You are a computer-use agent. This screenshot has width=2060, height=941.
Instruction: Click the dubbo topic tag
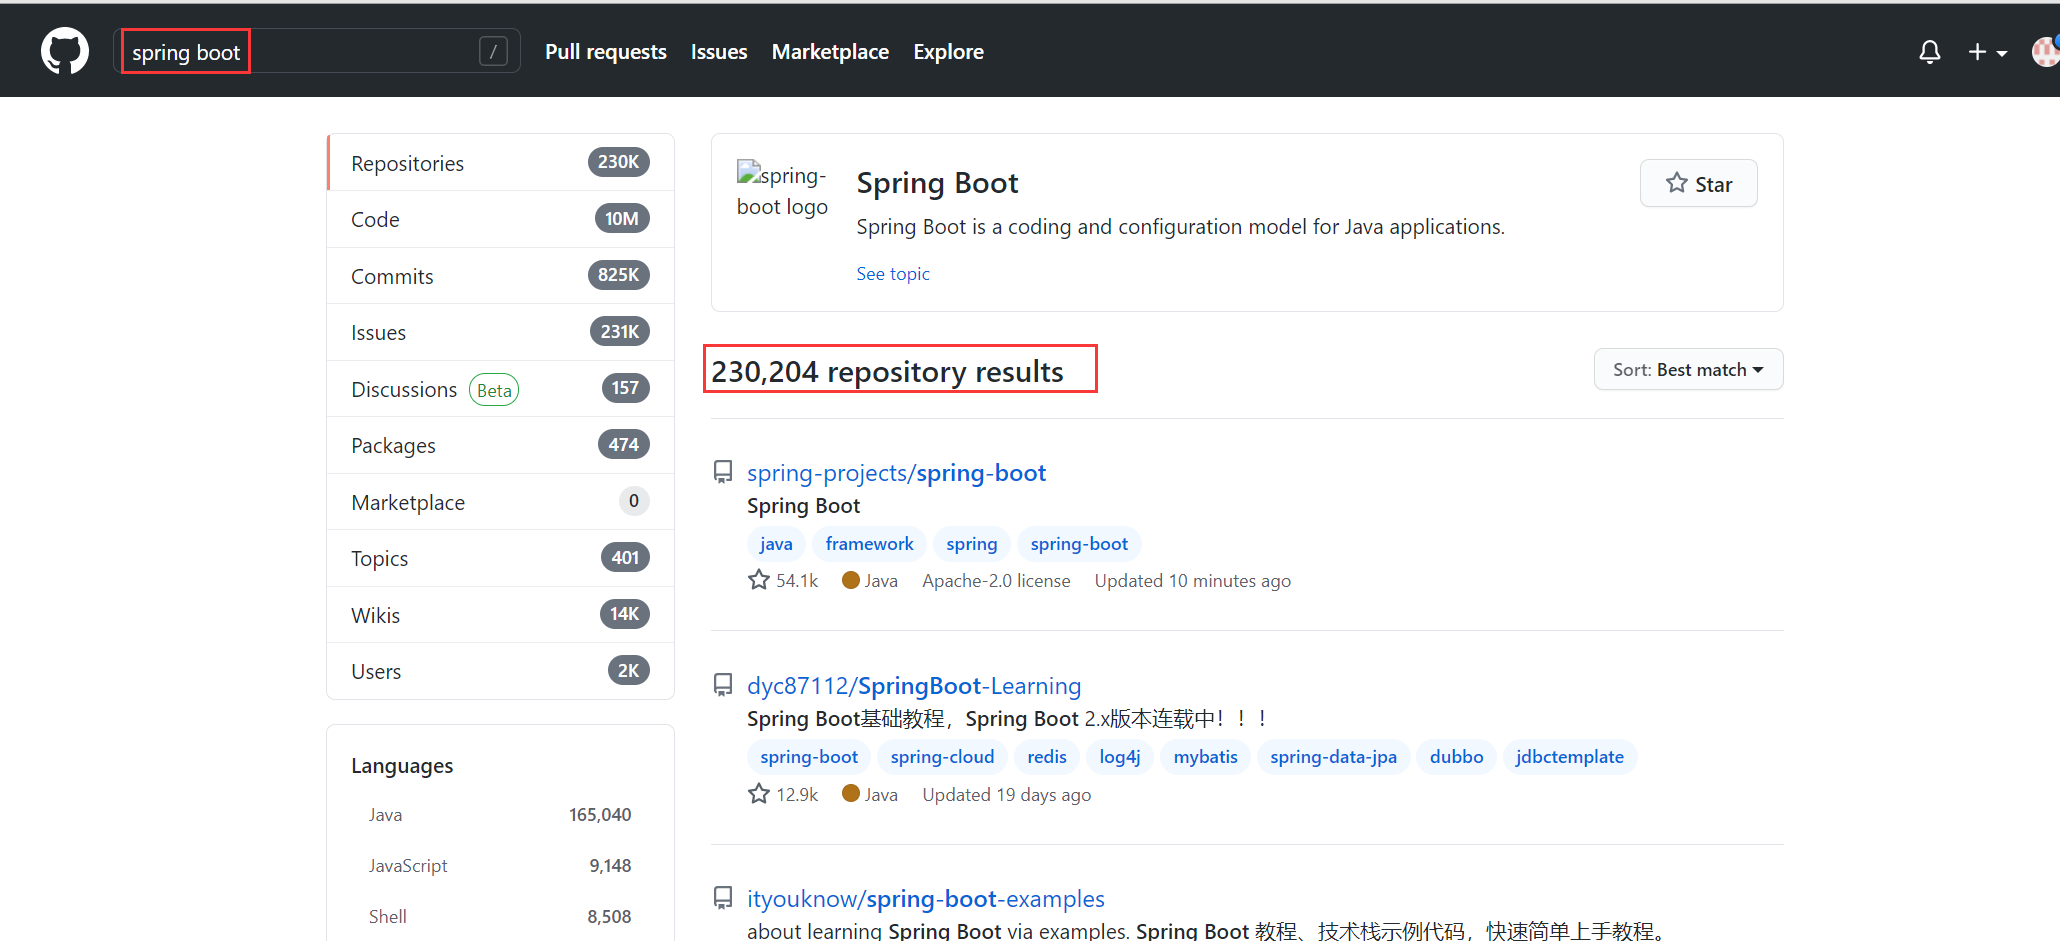click(x=1456, y=757)
